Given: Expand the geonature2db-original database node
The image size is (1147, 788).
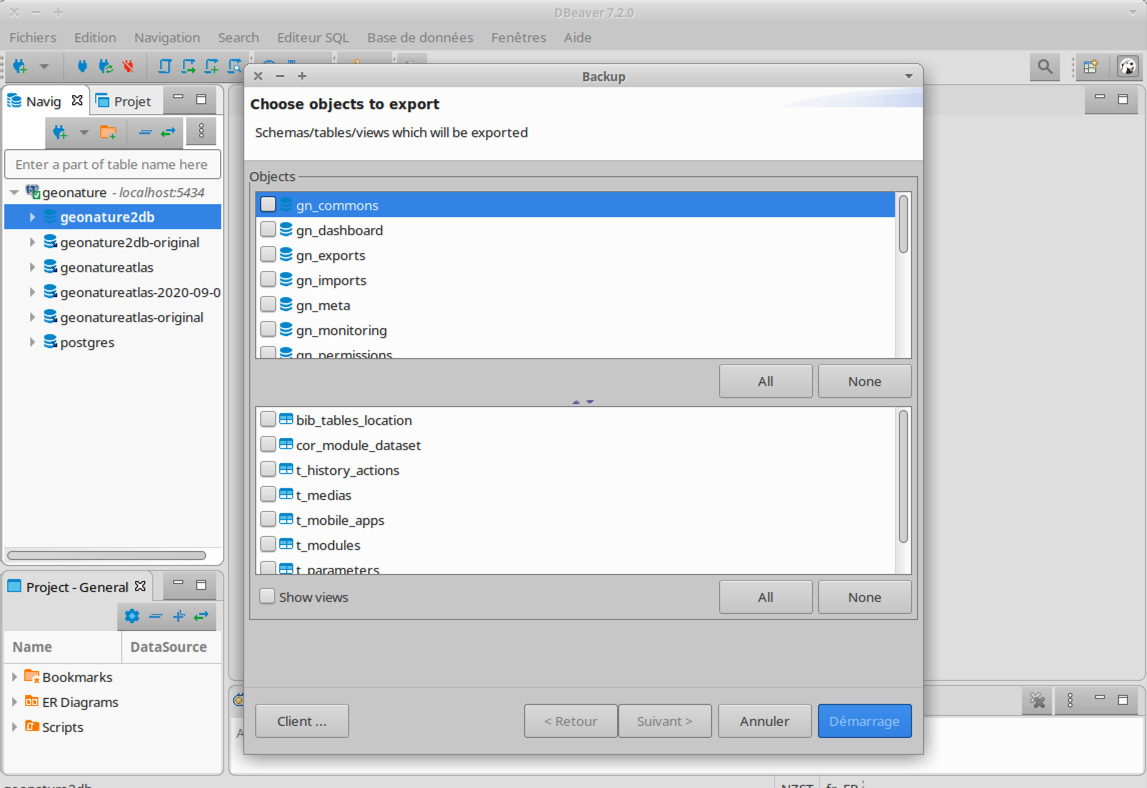Looking at the screenshot, I should point(32,242).
